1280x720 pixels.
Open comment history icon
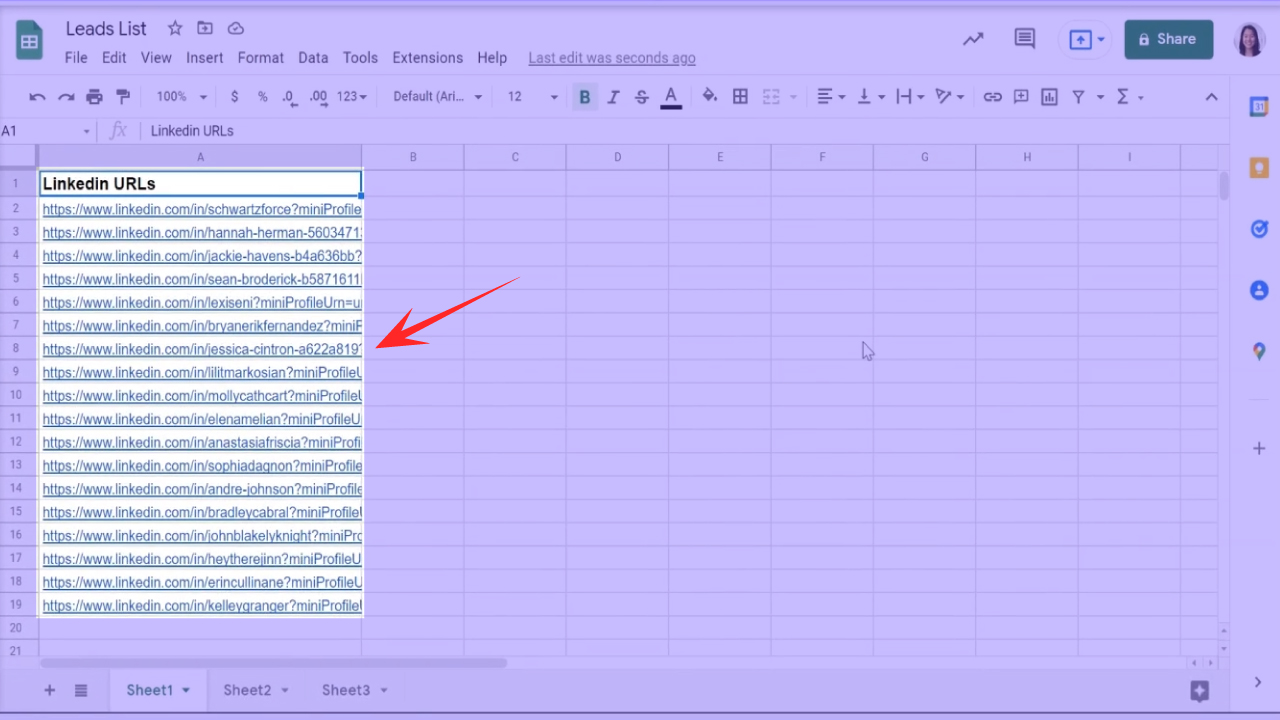[x=1025, y=39]
